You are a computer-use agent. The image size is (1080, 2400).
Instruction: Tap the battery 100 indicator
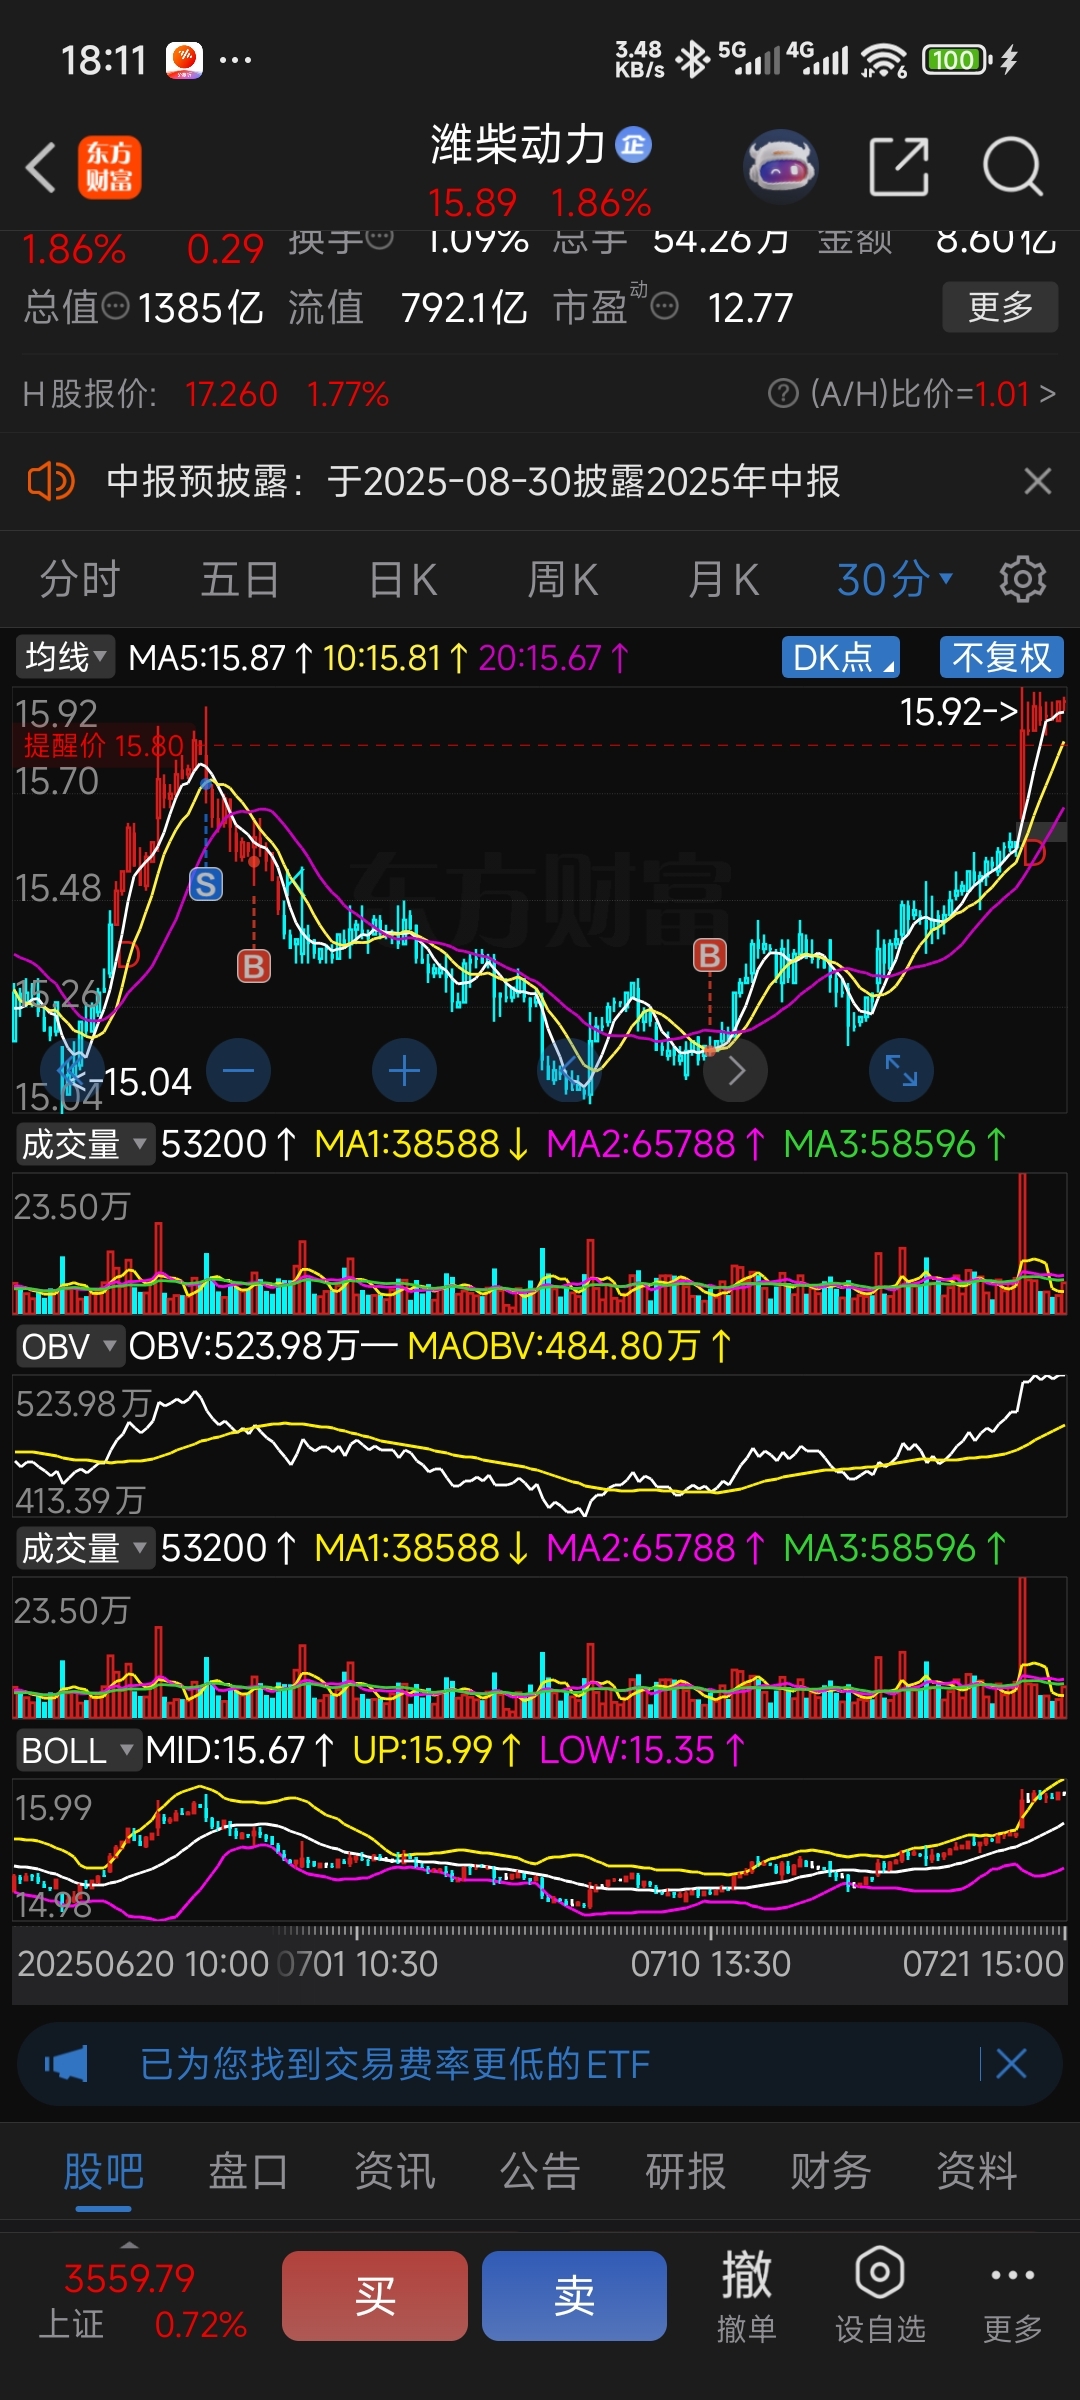tap(956, 60)
